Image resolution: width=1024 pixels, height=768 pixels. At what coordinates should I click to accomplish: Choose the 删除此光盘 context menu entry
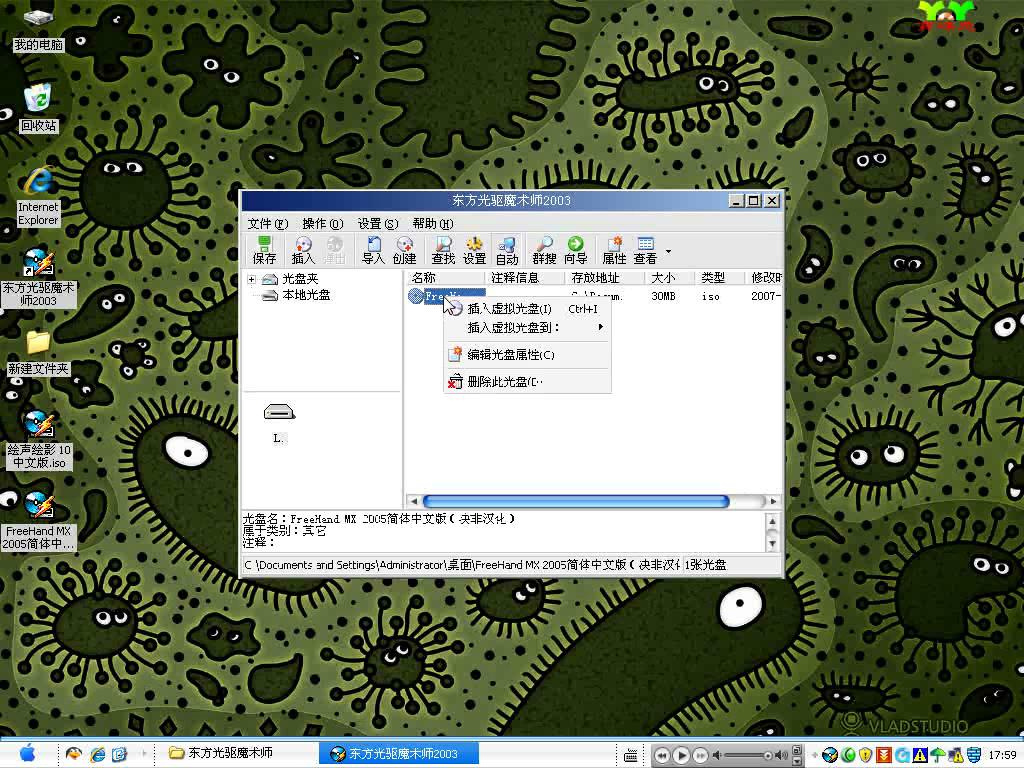(528, 381)
